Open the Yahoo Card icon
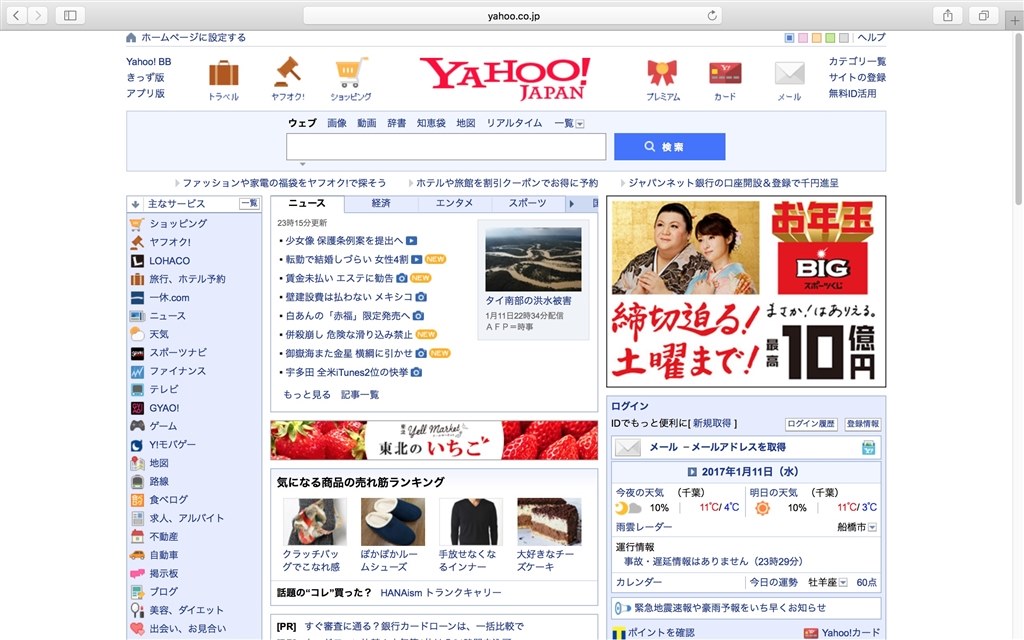 click(725, 73)
